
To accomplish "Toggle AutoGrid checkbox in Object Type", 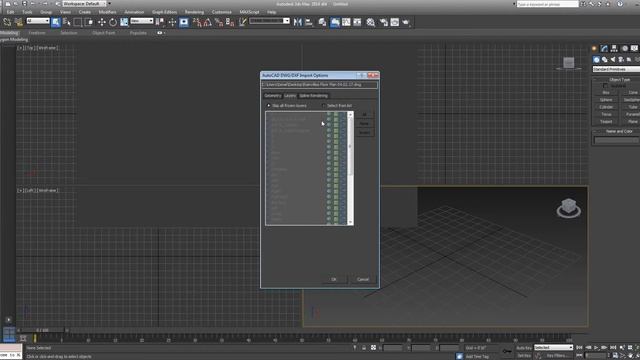I will [x=605, y=86].
